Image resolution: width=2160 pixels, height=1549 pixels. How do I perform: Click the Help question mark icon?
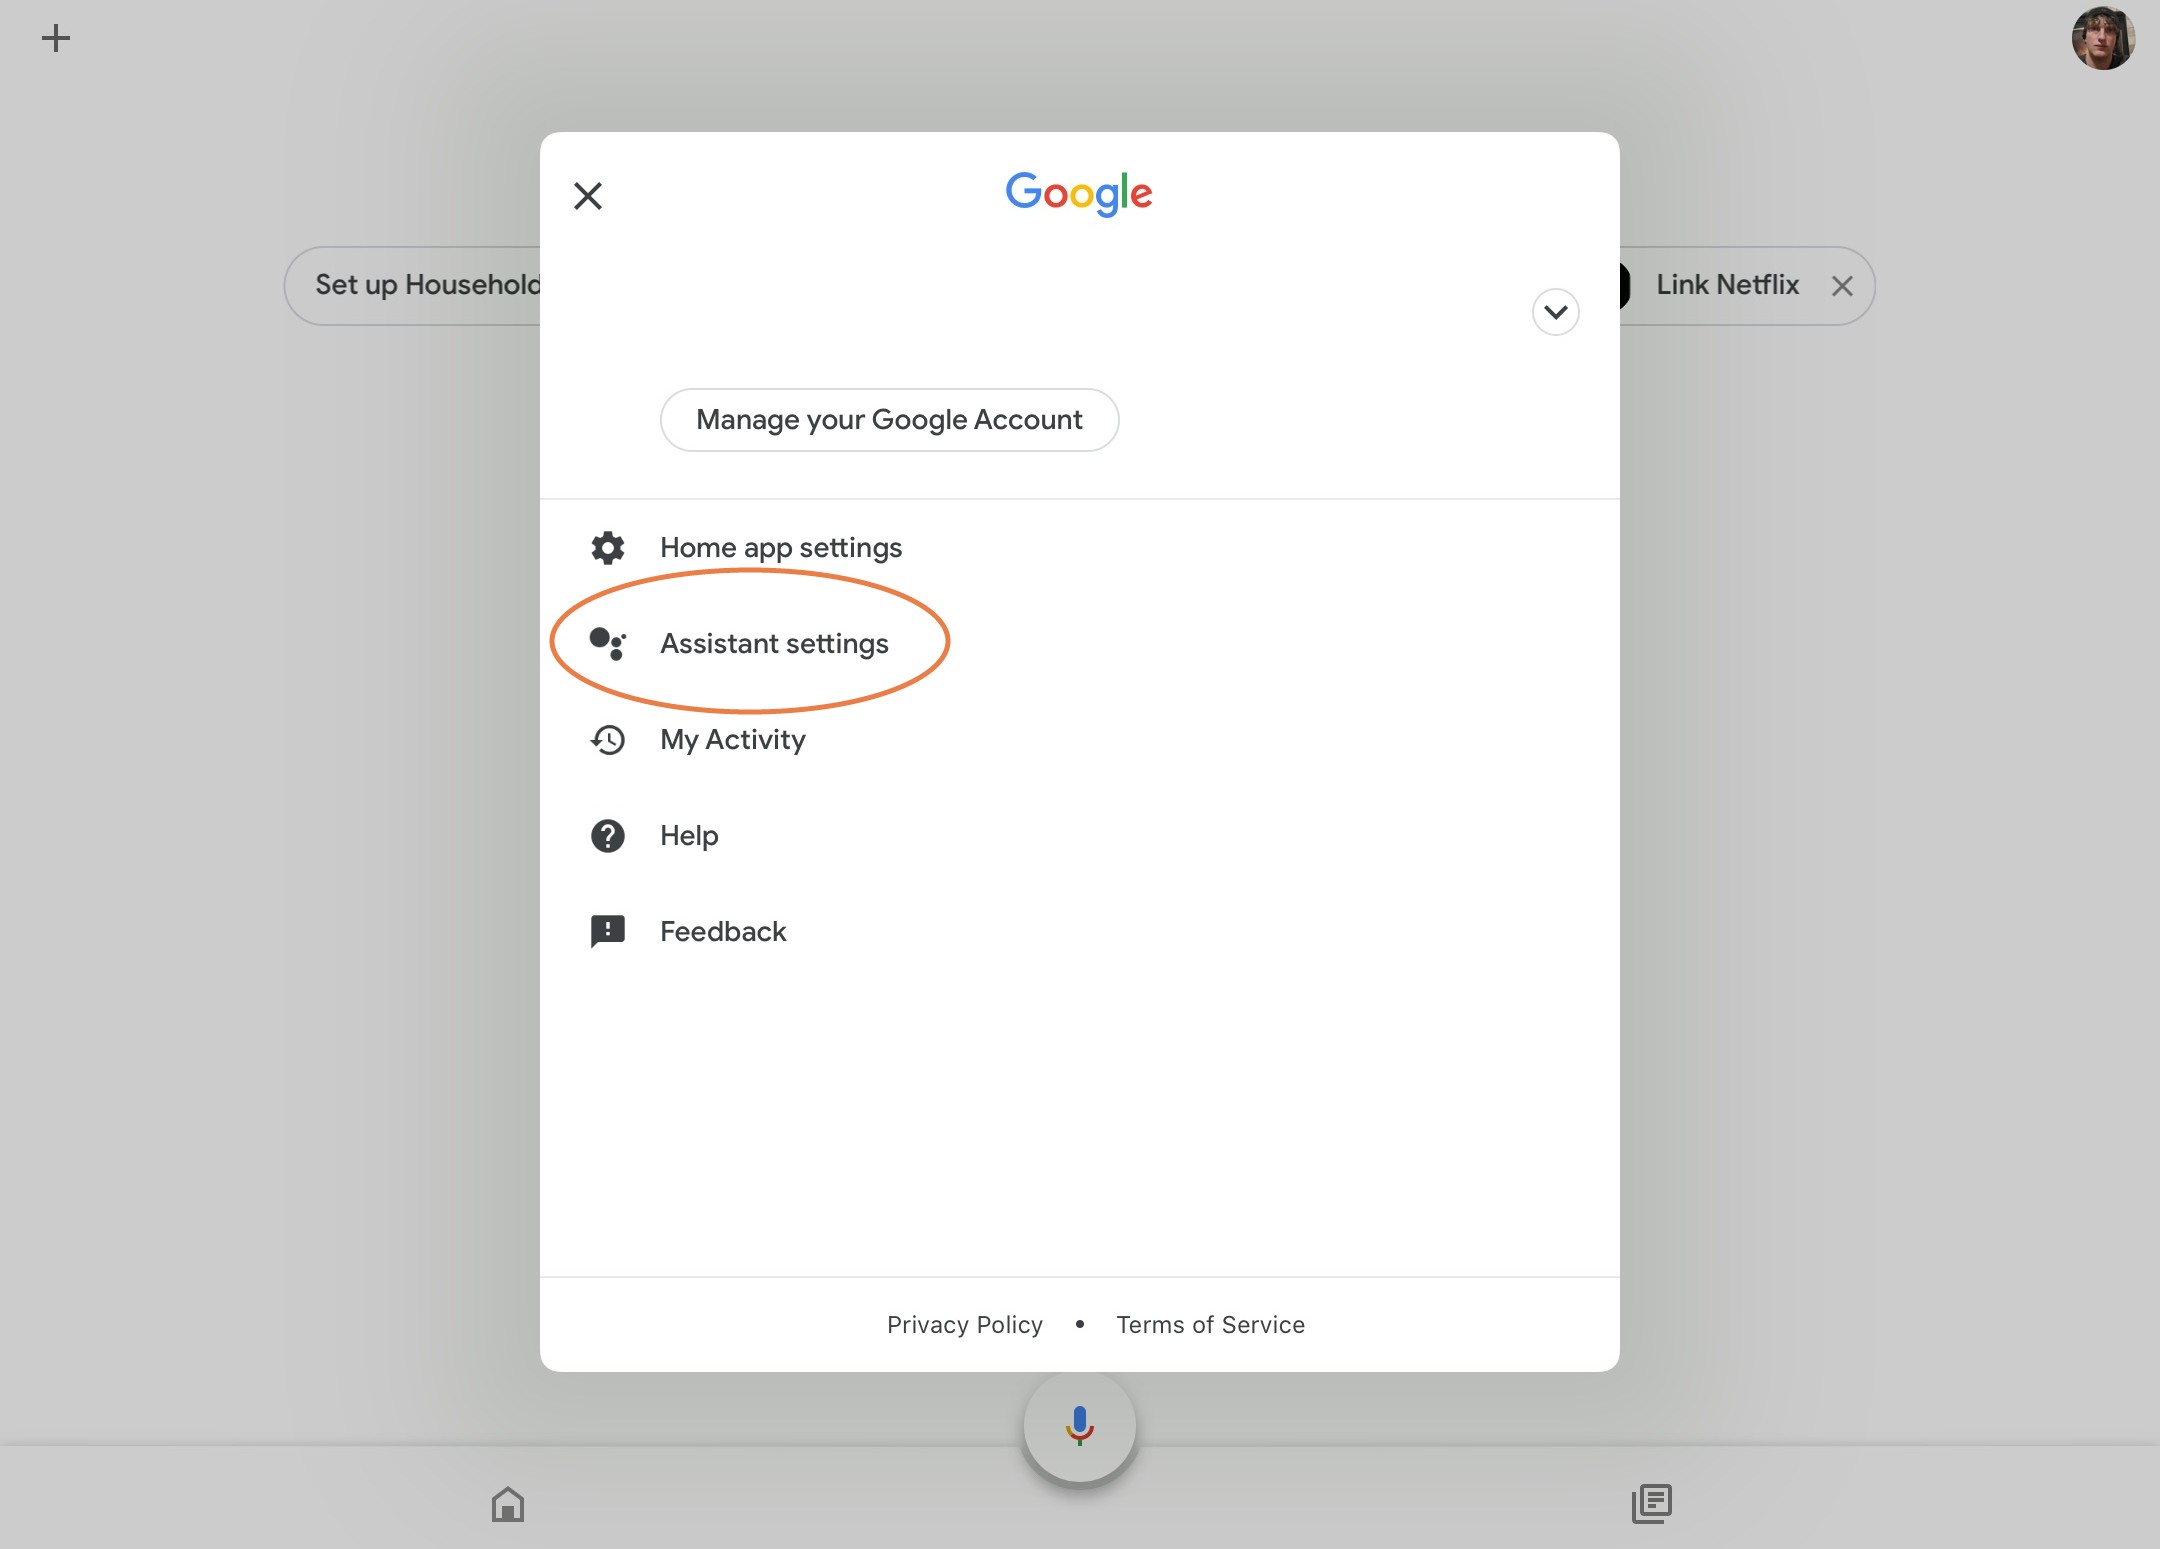click(x=607, y=833)
